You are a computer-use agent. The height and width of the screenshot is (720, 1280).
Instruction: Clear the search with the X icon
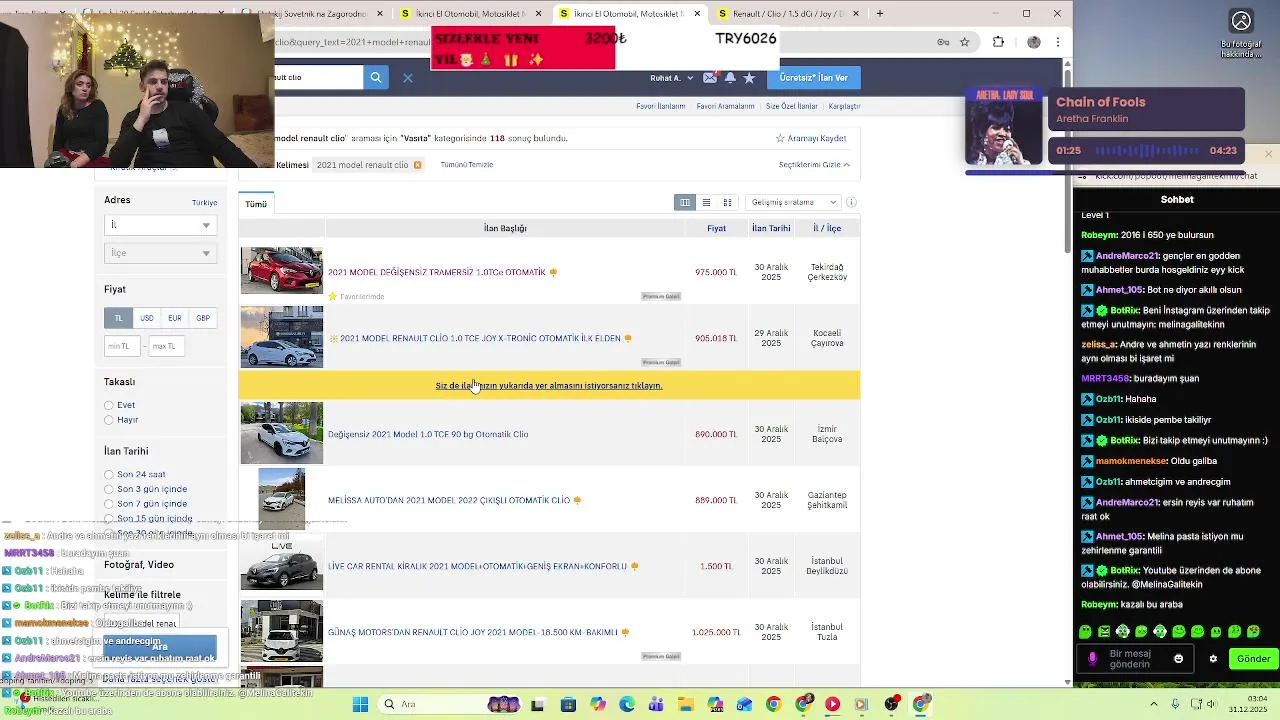click(408, 78)
